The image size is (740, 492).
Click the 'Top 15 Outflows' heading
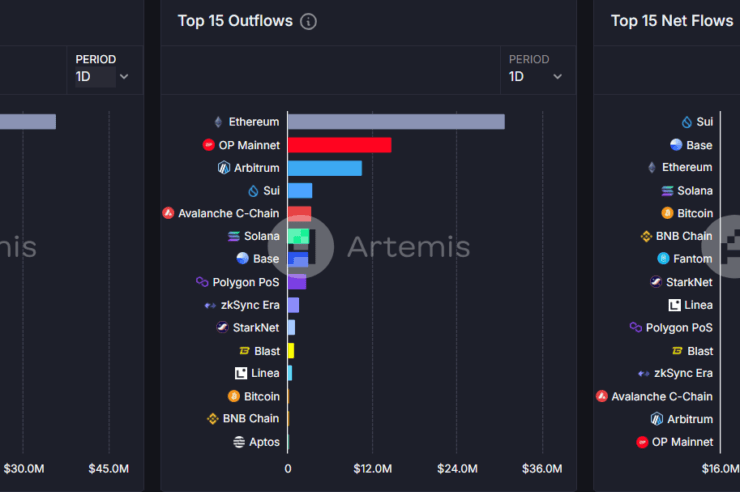235,21
